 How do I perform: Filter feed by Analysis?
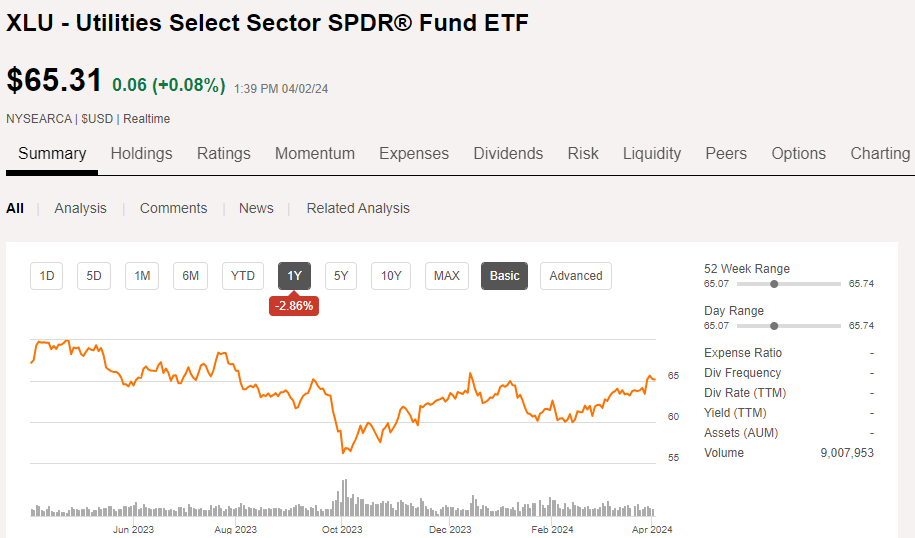[x=80, y=208]
